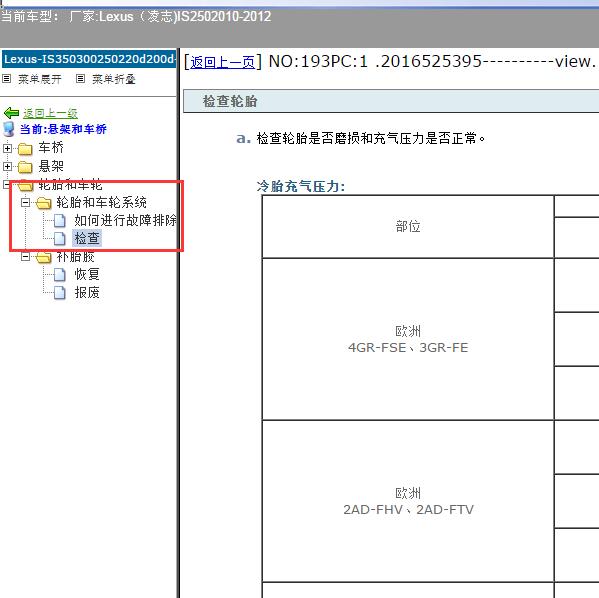Click the computer icon beside 当前:悬架和车桥
This screenshot has width=599, height=598.
tap(9, 129)
